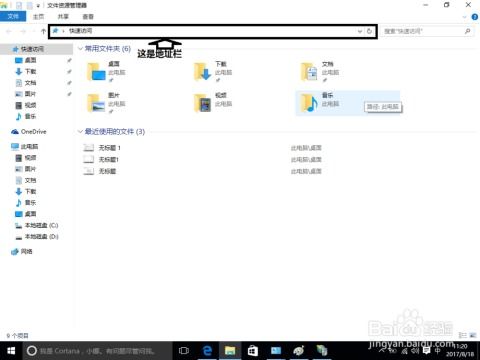
Task: Select the 音乐 folder icon in 常用文件夹
Action: coord(309,103)
